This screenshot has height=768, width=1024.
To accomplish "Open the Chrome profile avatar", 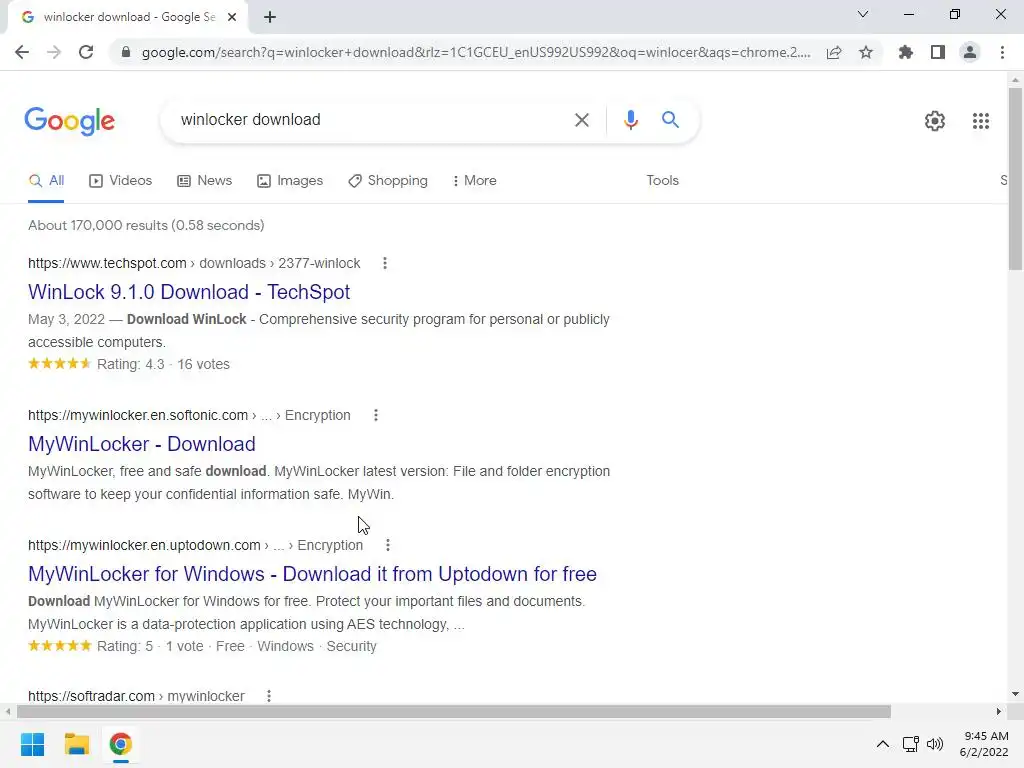I will (970, 52).
